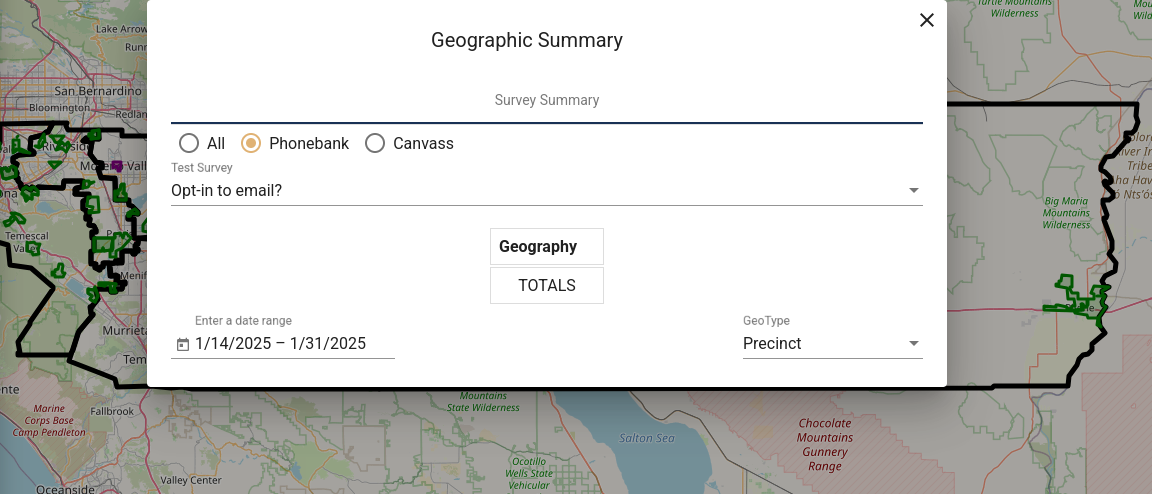Click the Geography column header
This screenshot has height=494, width=1152.
click(547, 246)
